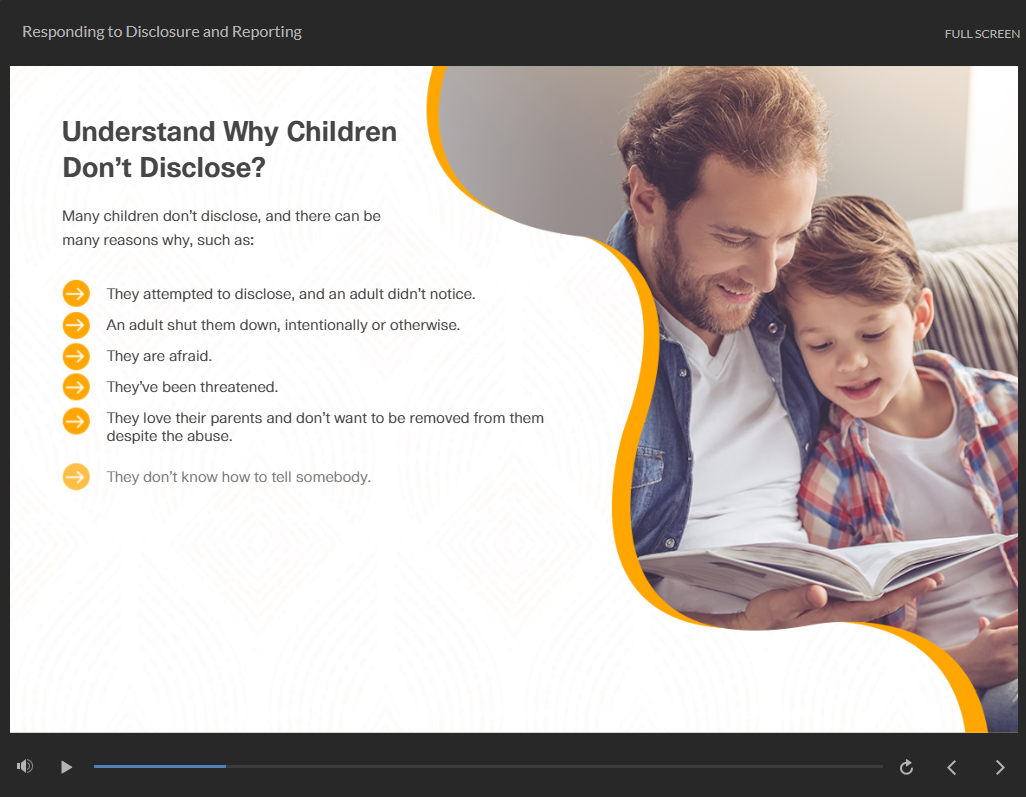Click the 'Responding to Disclosure and Reporting' title
Image resolution: width=1026 pixels, height=797 pixels.
(x=162, y=32)
